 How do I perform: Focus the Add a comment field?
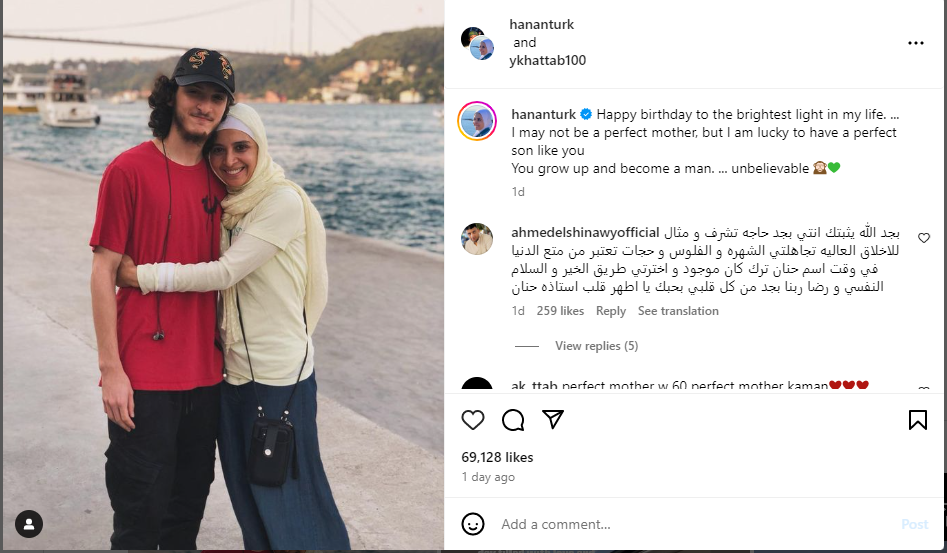pos(695,524)
